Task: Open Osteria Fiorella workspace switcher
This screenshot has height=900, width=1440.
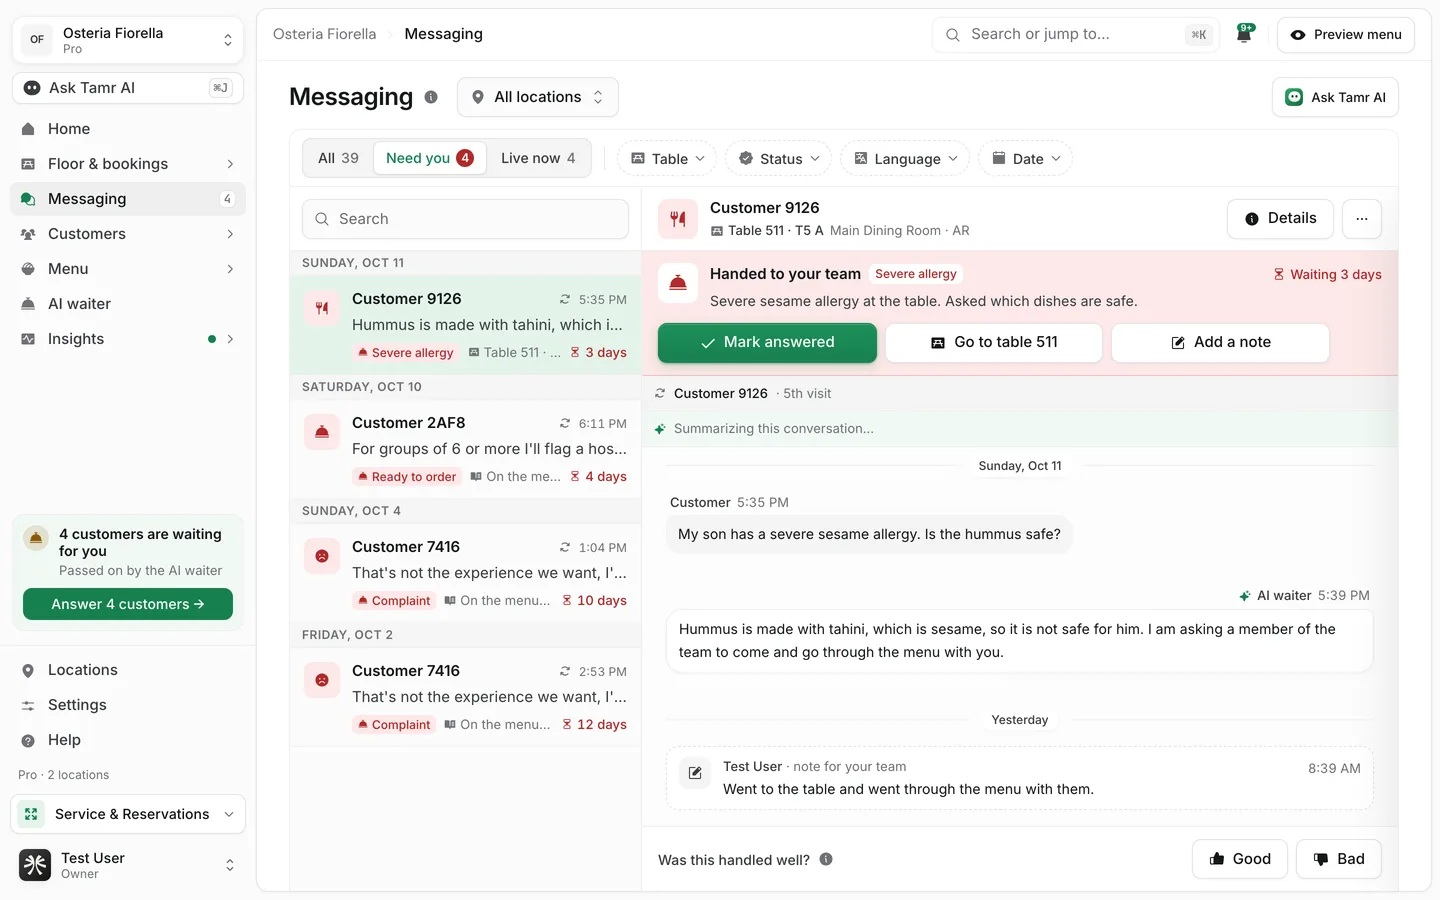Action: (x=128, y=40)
